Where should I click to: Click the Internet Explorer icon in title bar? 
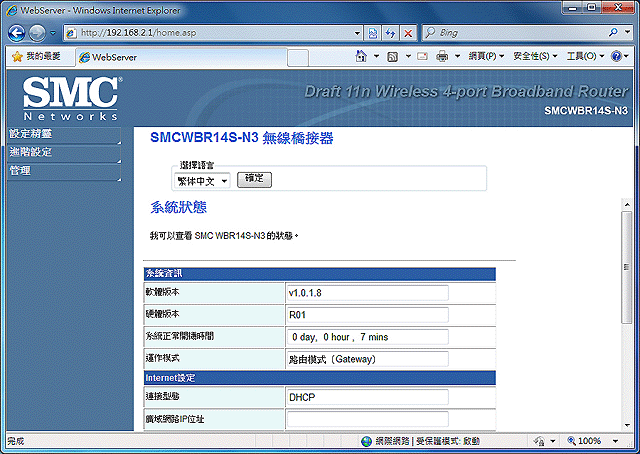pos(11,10)
